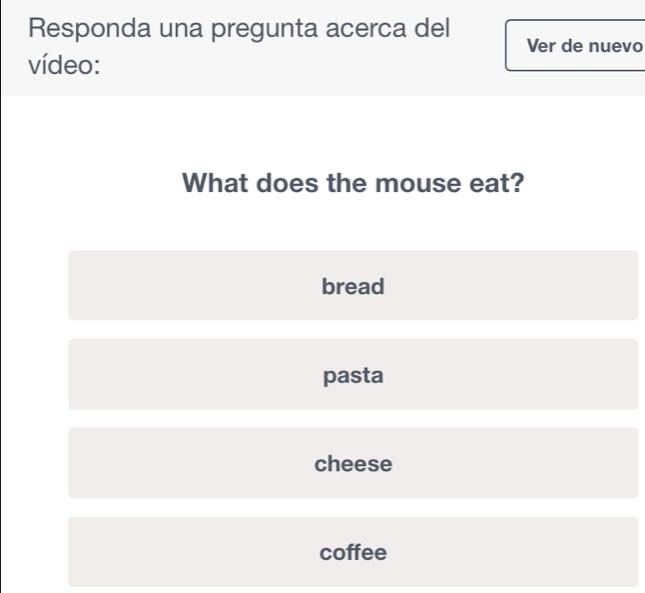645x593 pixels.
Task: Select 'coffee' as the answer
Action: [x=353, y=552]
